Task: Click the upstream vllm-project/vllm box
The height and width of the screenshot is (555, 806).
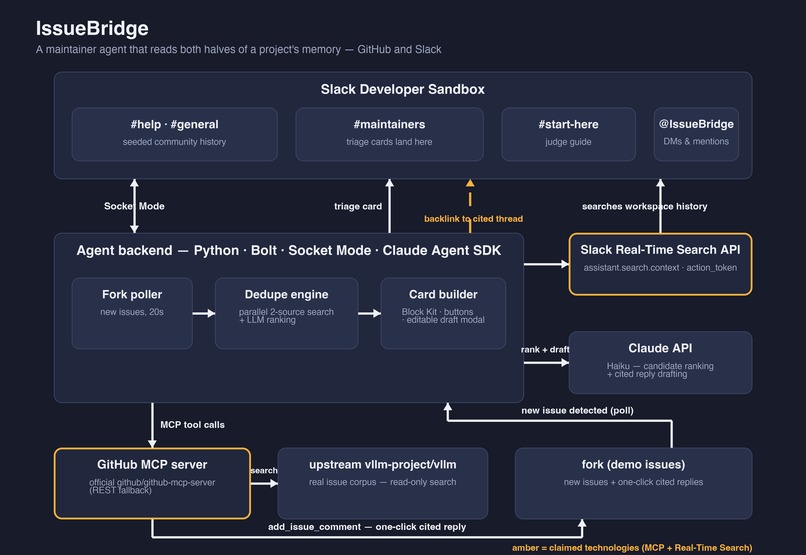Action: [x=382, y=483]
